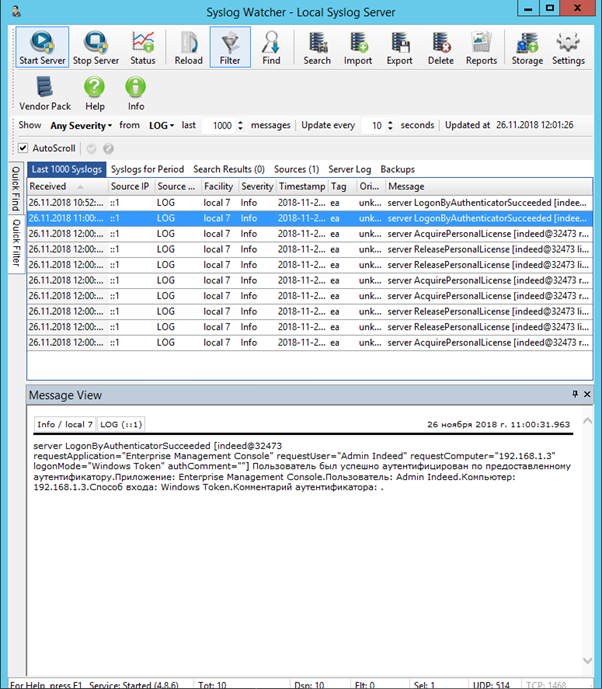Select the first LogonByAuthenticatorSucceeded row
The height and width of the screenshot is (689, 602).
point(300,202)
